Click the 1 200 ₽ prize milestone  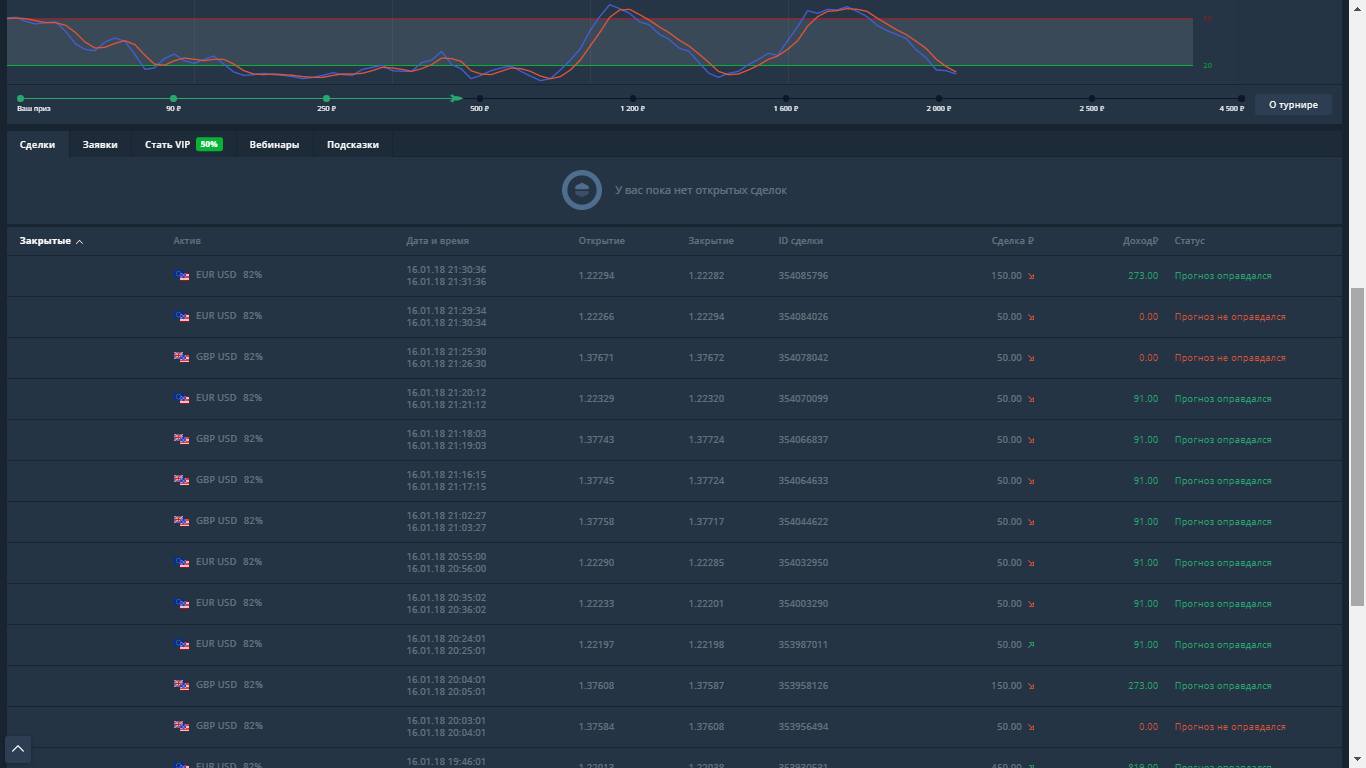point(632,98)
